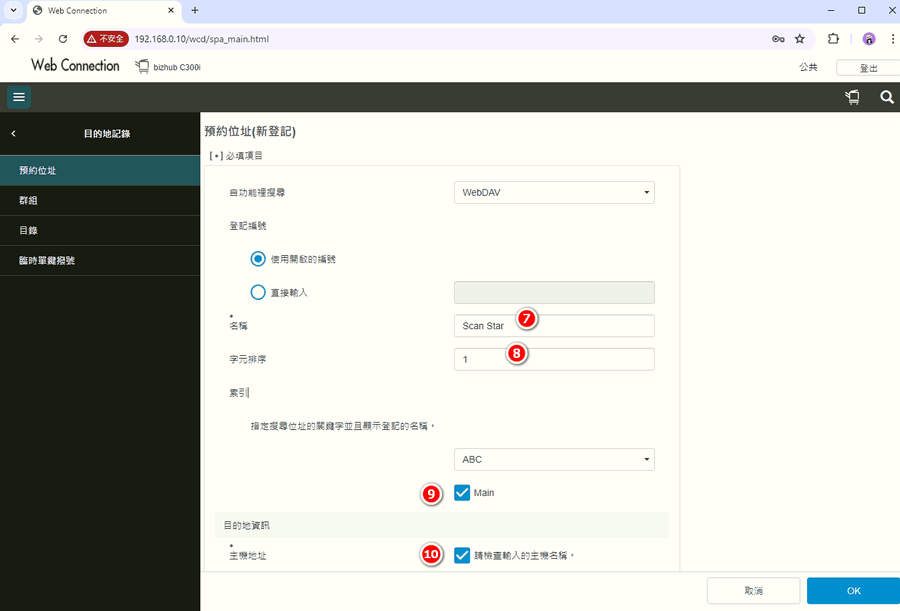Open the device job list icon
Viewport: 900px width, 611px height.
852,97
